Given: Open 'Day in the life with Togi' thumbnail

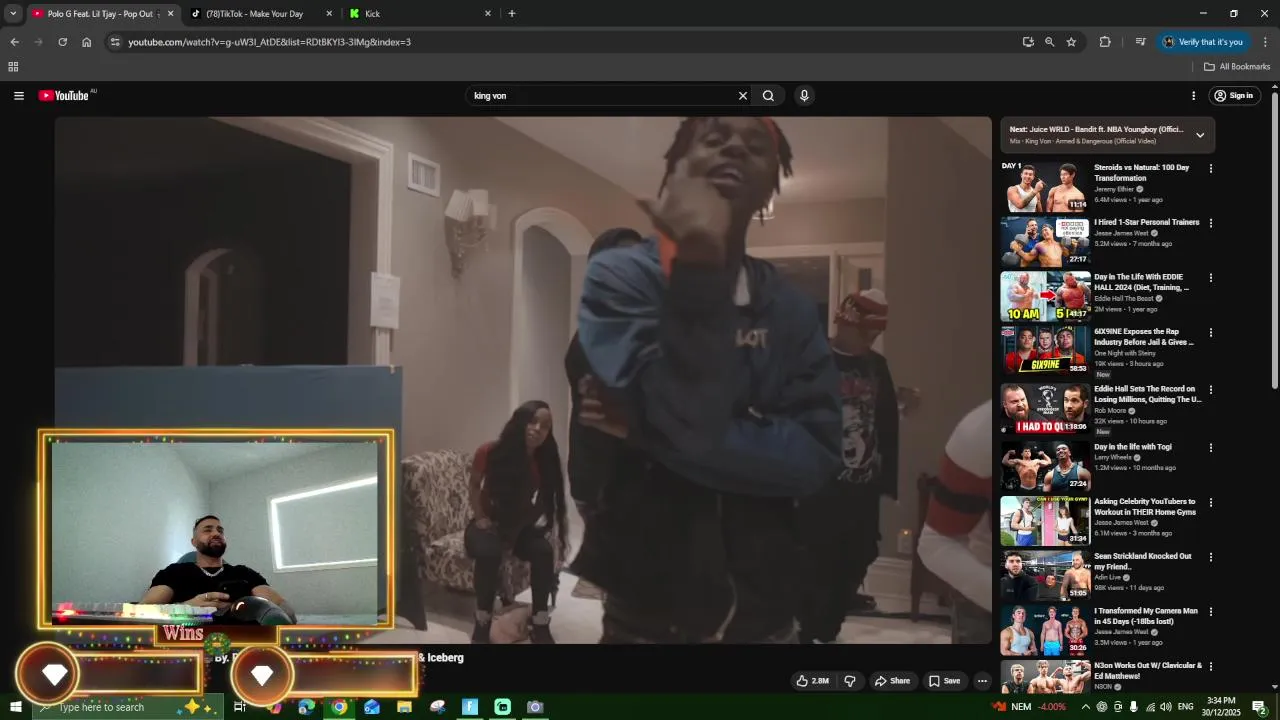Looking at the screenshot, I should tap(1045, 467).
